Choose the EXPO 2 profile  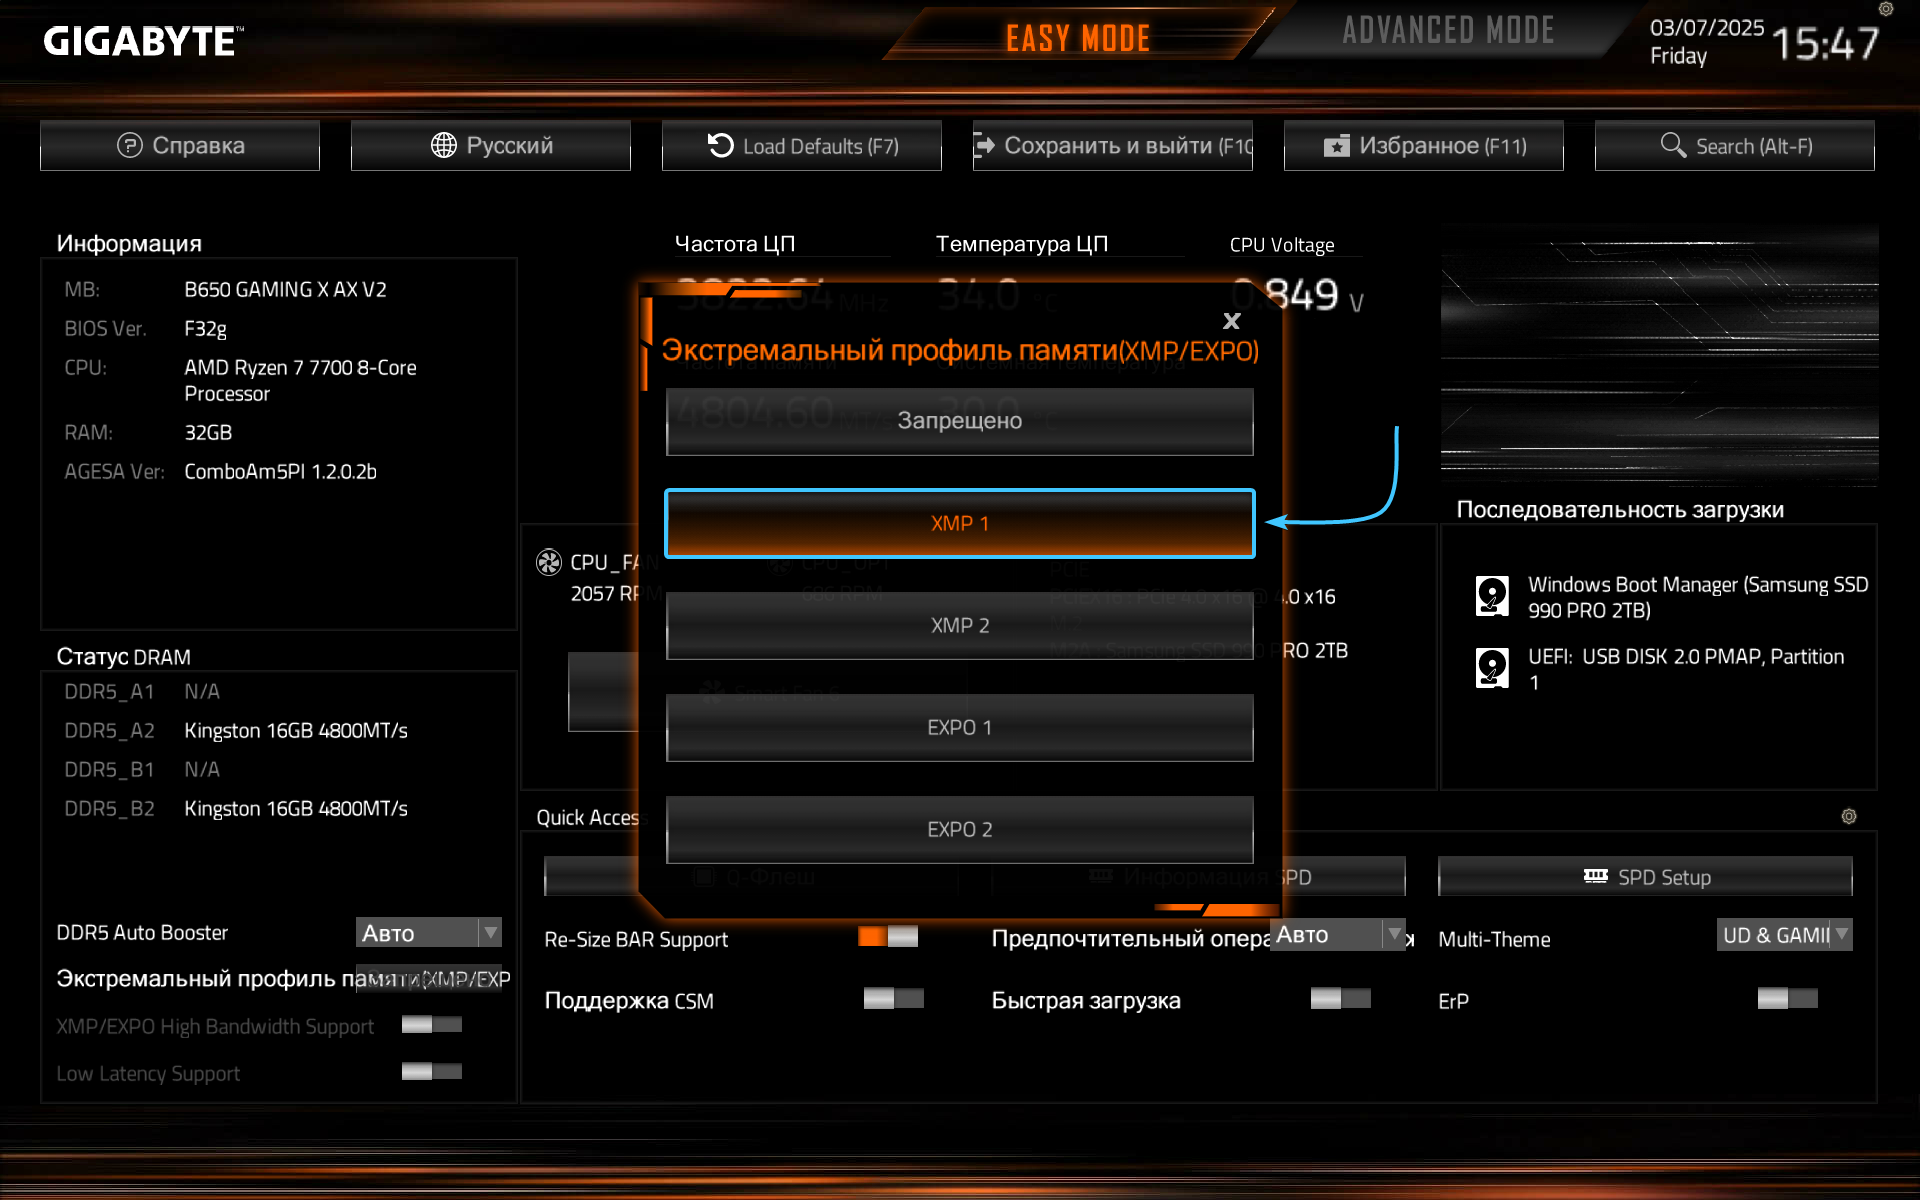pyautogui.click(x=959, y=830)
